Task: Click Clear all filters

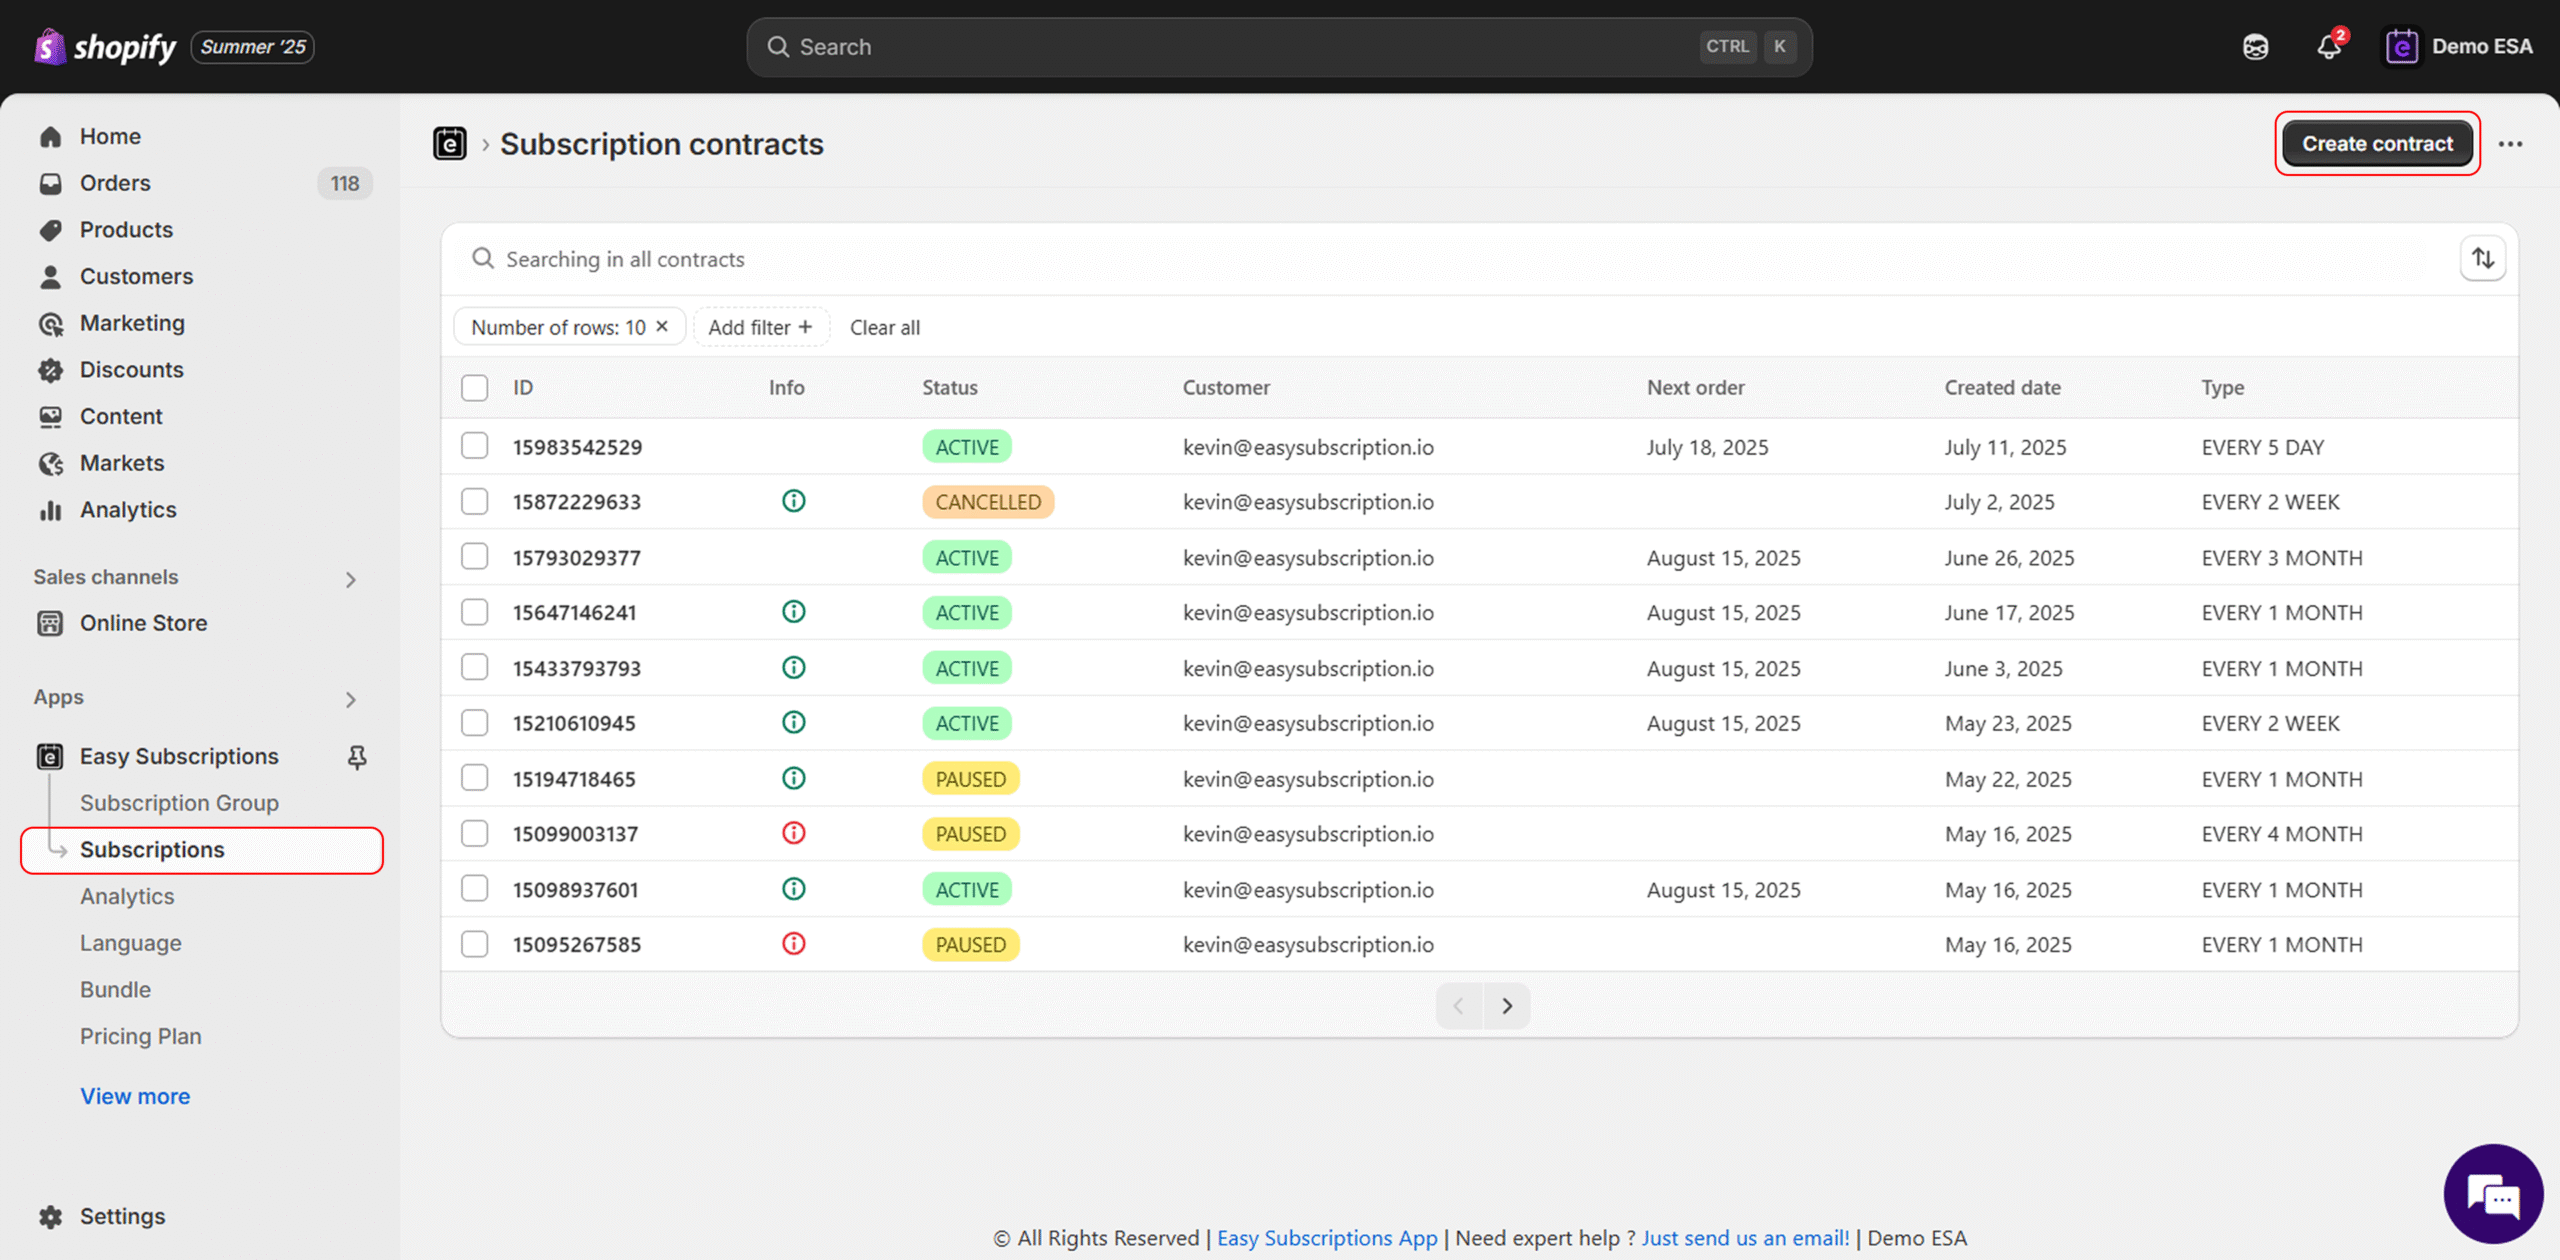Action: 885,327
